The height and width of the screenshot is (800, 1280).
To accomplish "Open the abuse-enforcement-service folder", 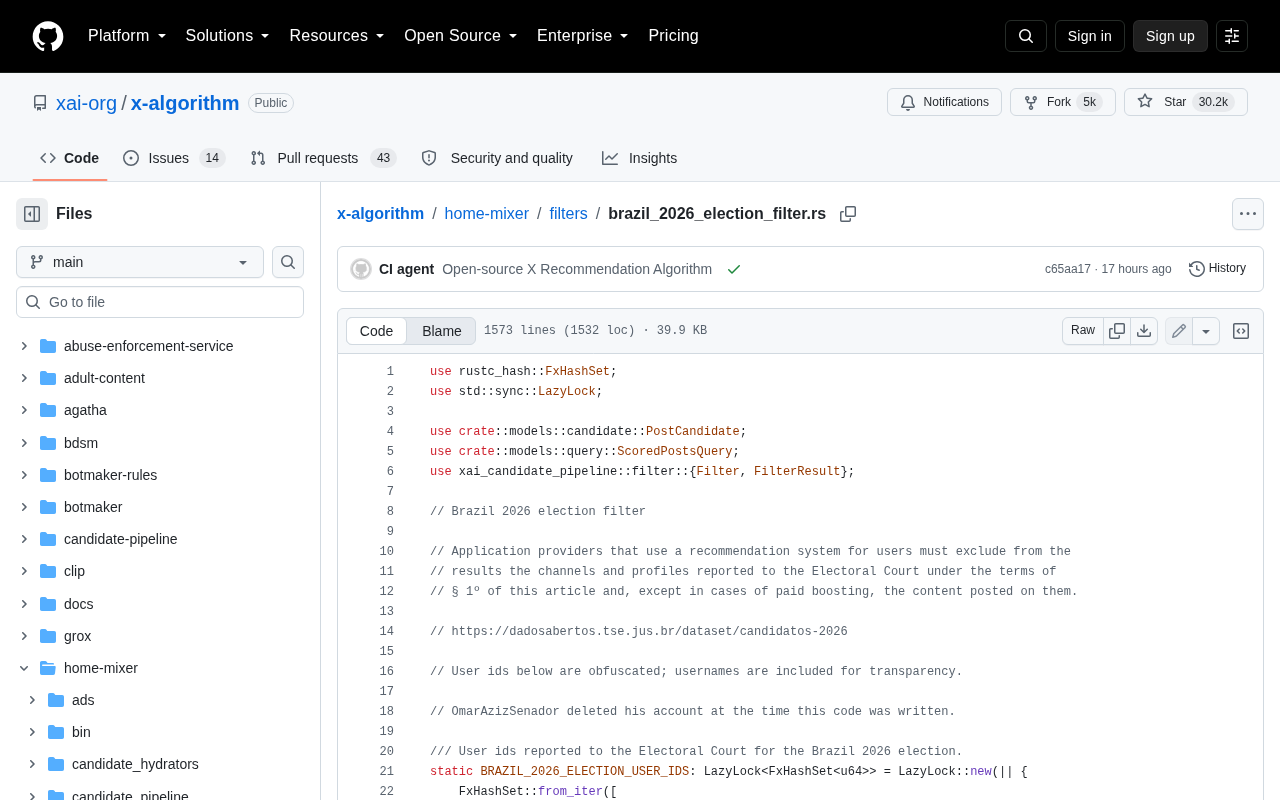I will tap(148, 346).
